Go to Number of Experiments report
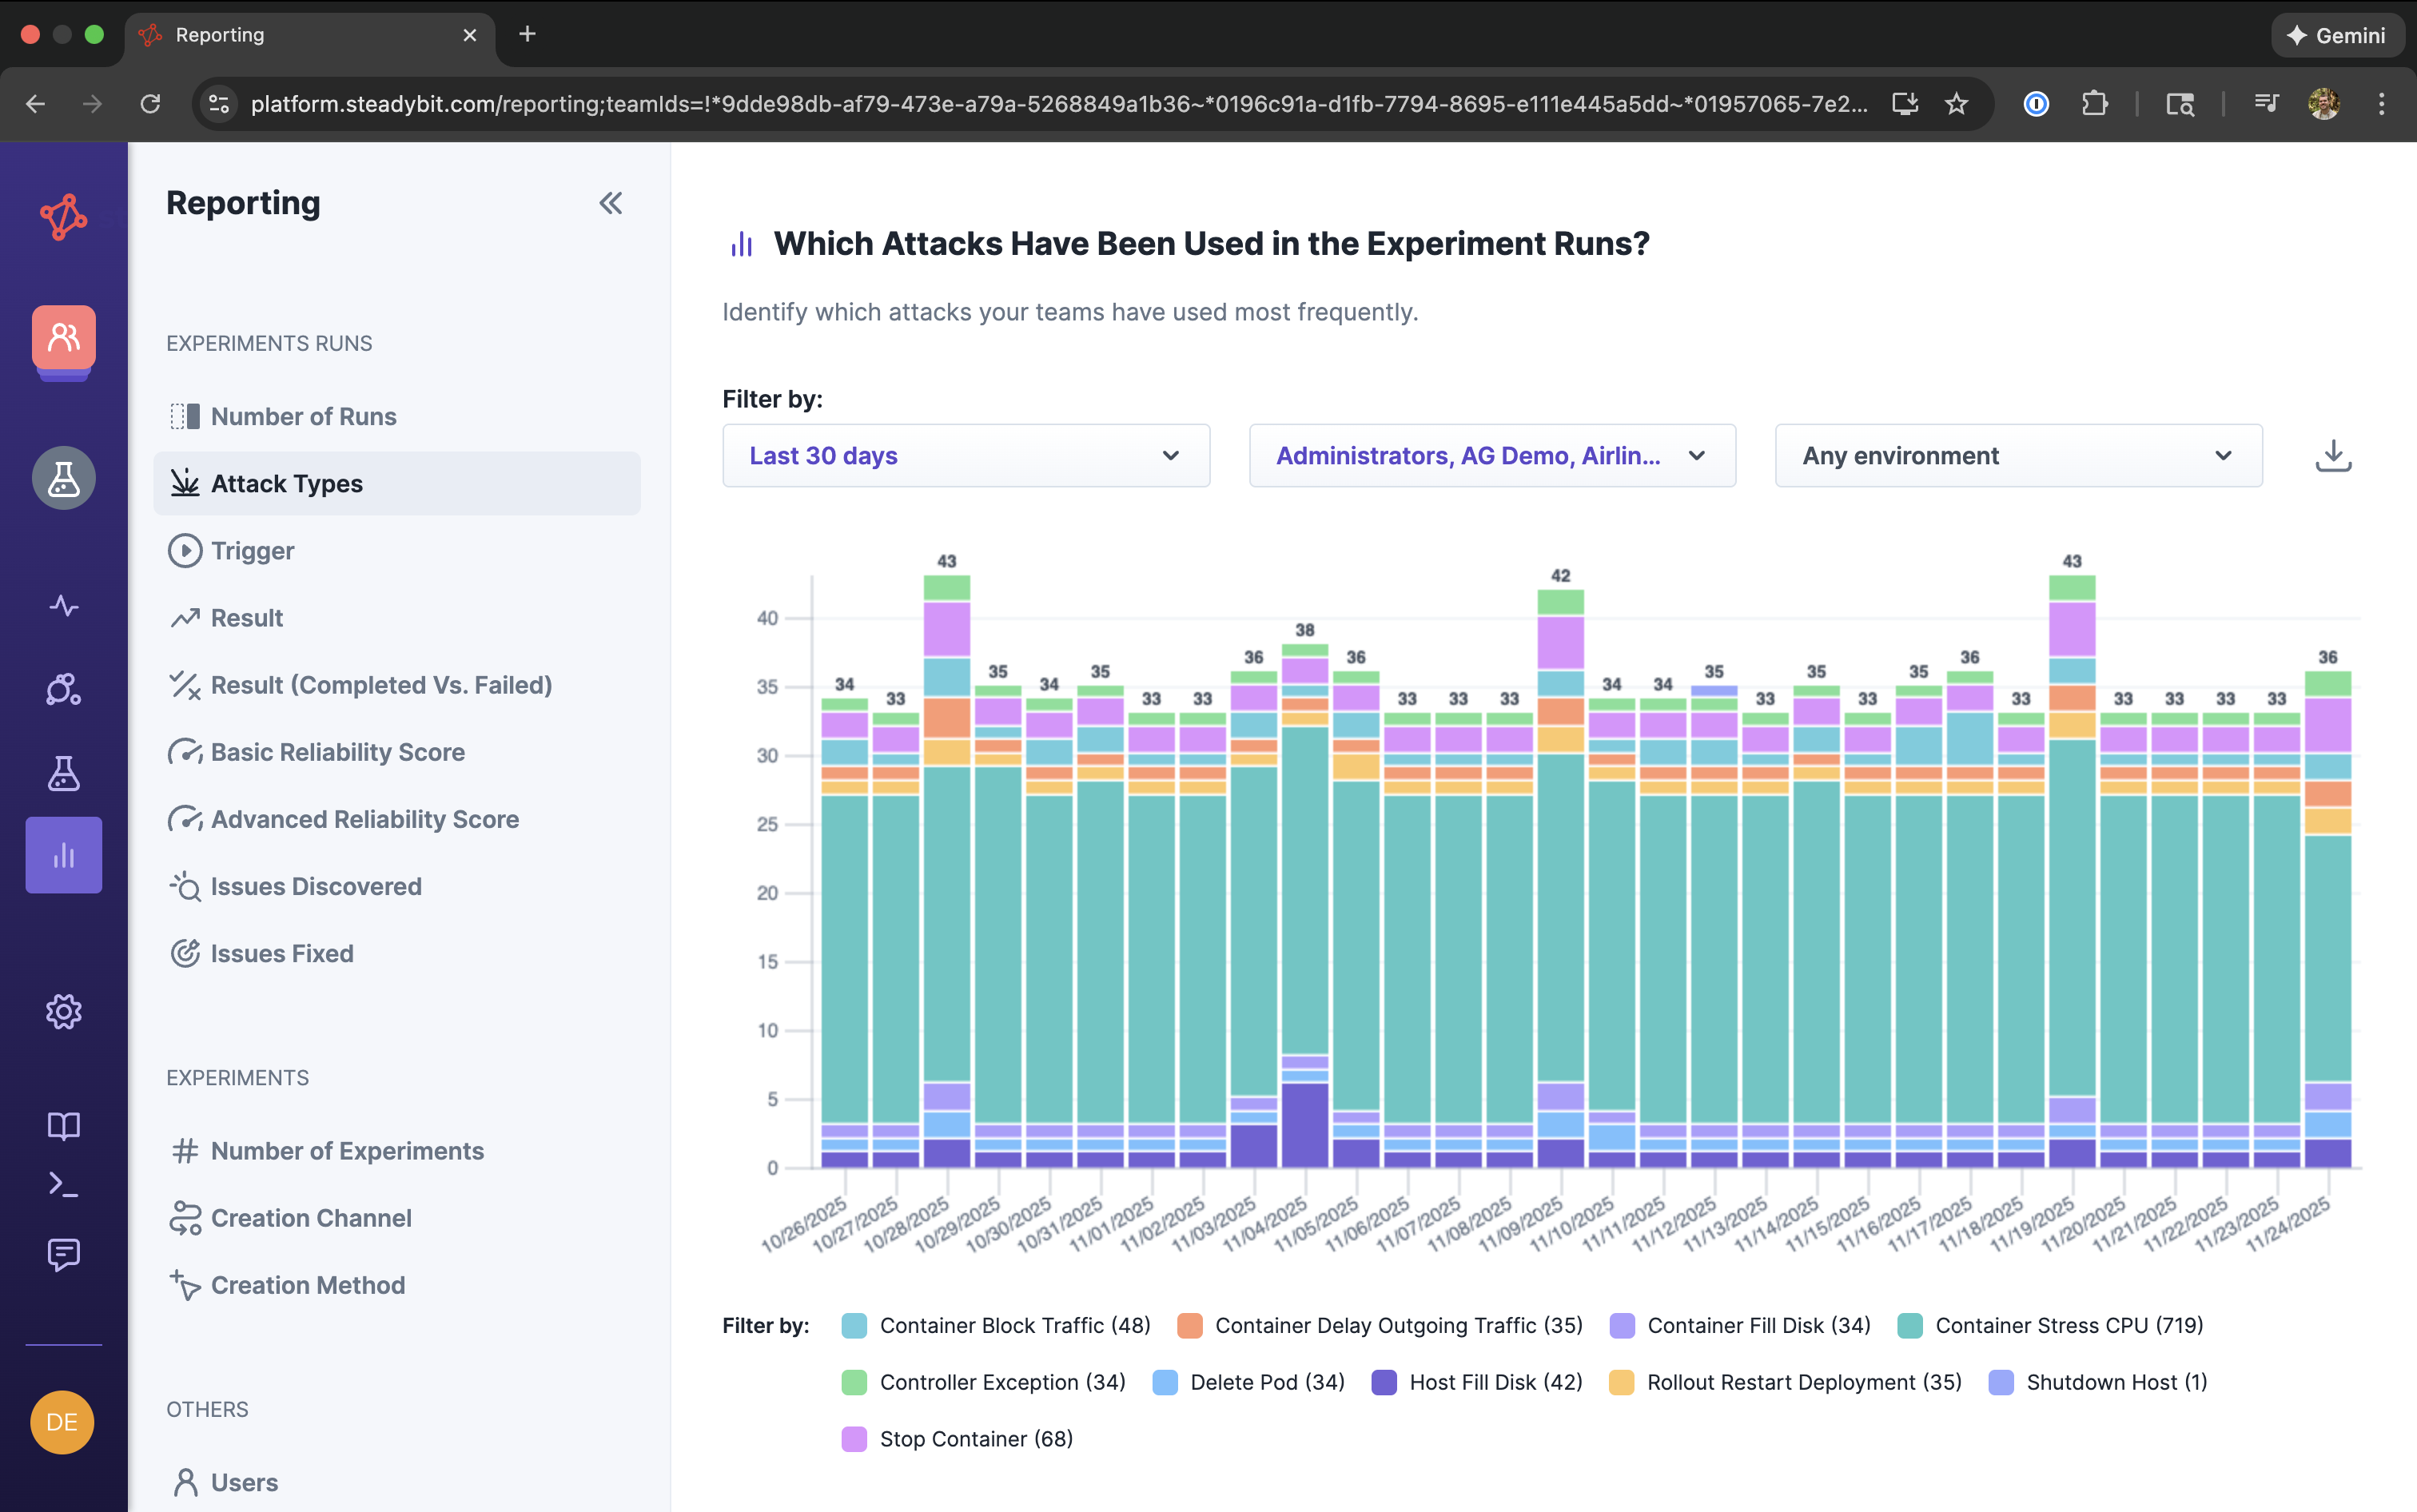This screenshot has height=1512, width=2417. (347, 1151)
